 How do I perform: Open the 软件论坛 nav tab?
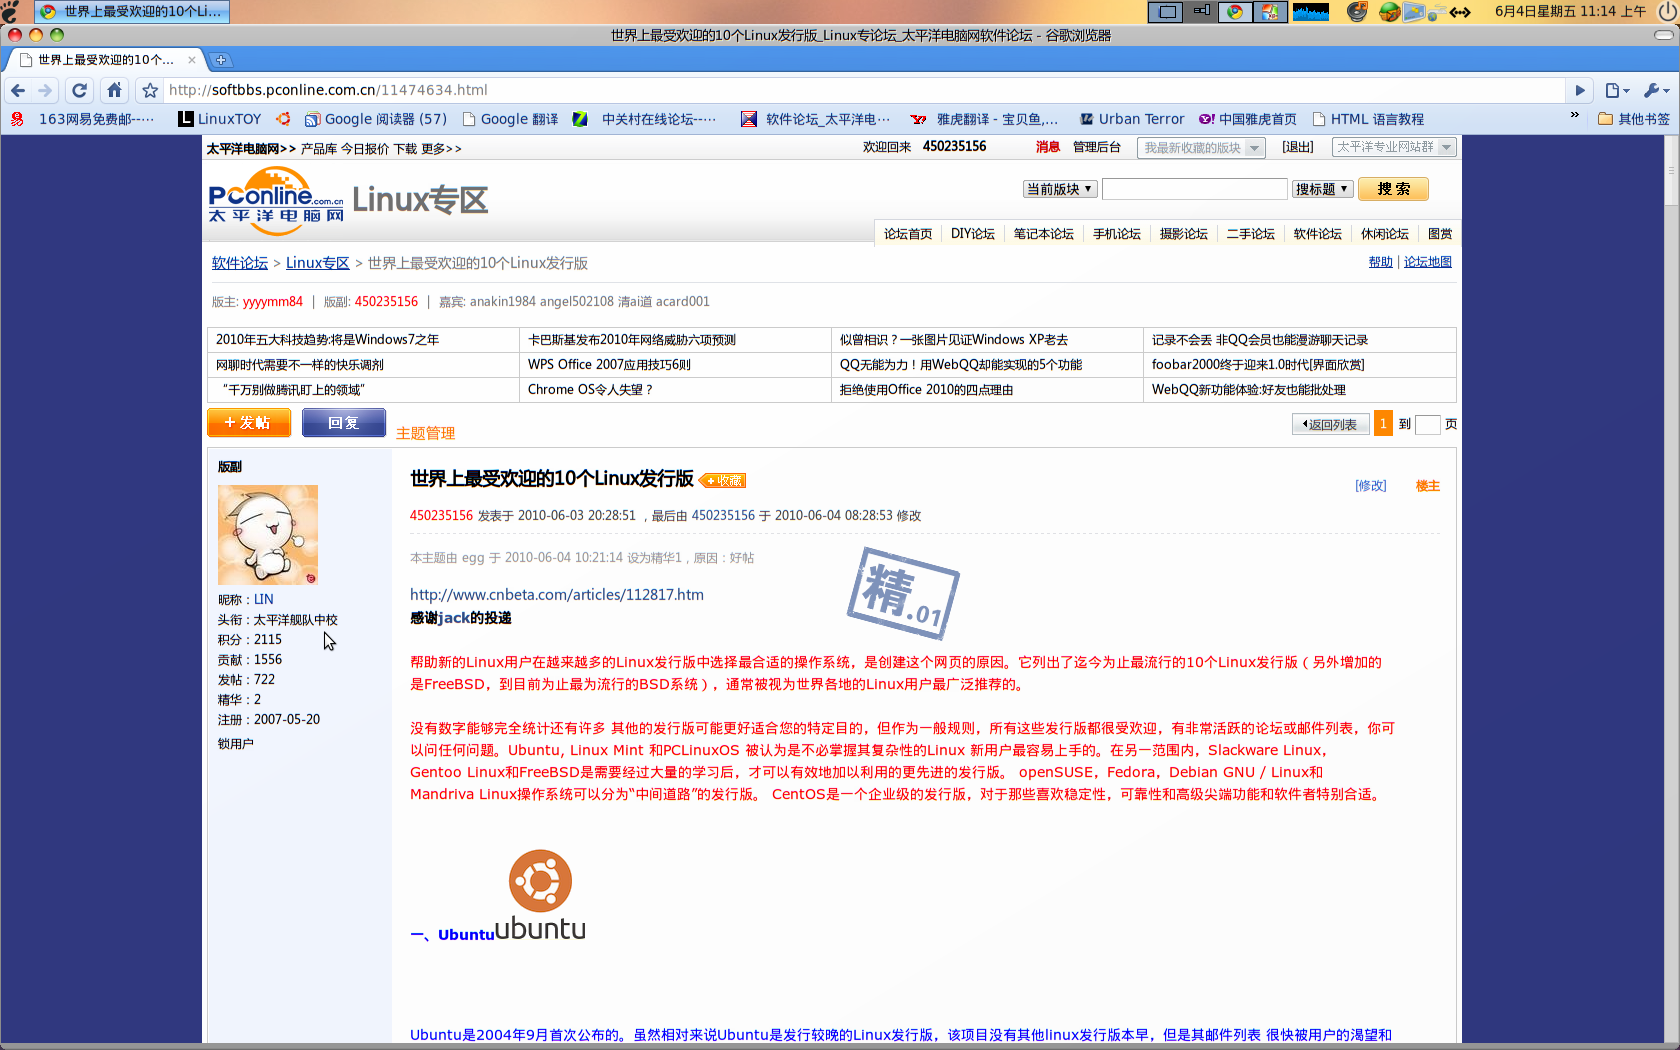[x=1318, y=233]
